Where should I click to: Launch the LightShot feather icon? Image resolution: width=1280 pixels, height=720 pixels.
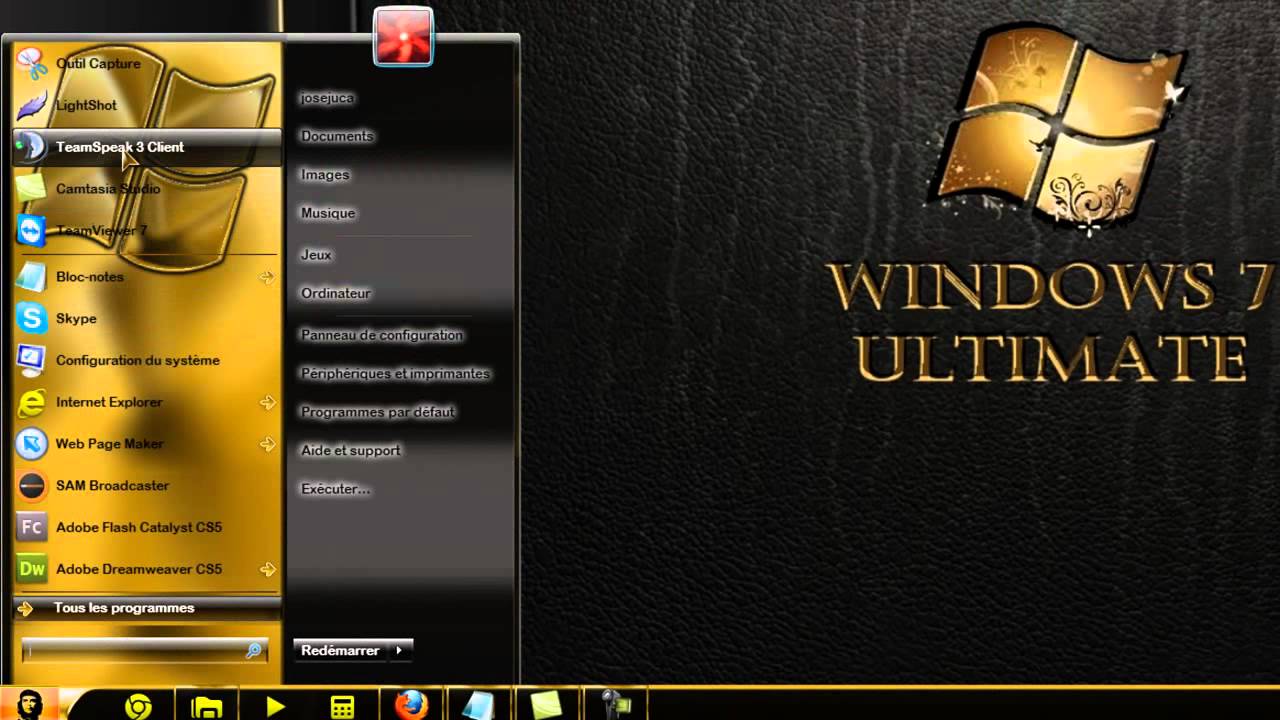tap(32, 105)
